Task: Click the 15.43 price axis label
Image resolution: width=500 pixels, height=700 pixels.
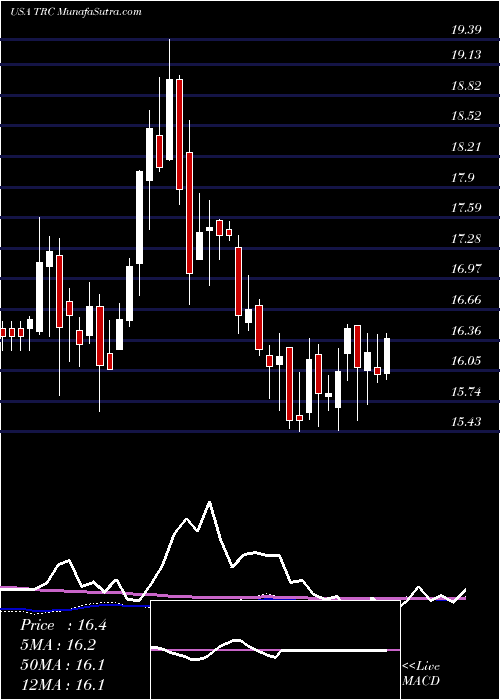Action: (466, 421)
